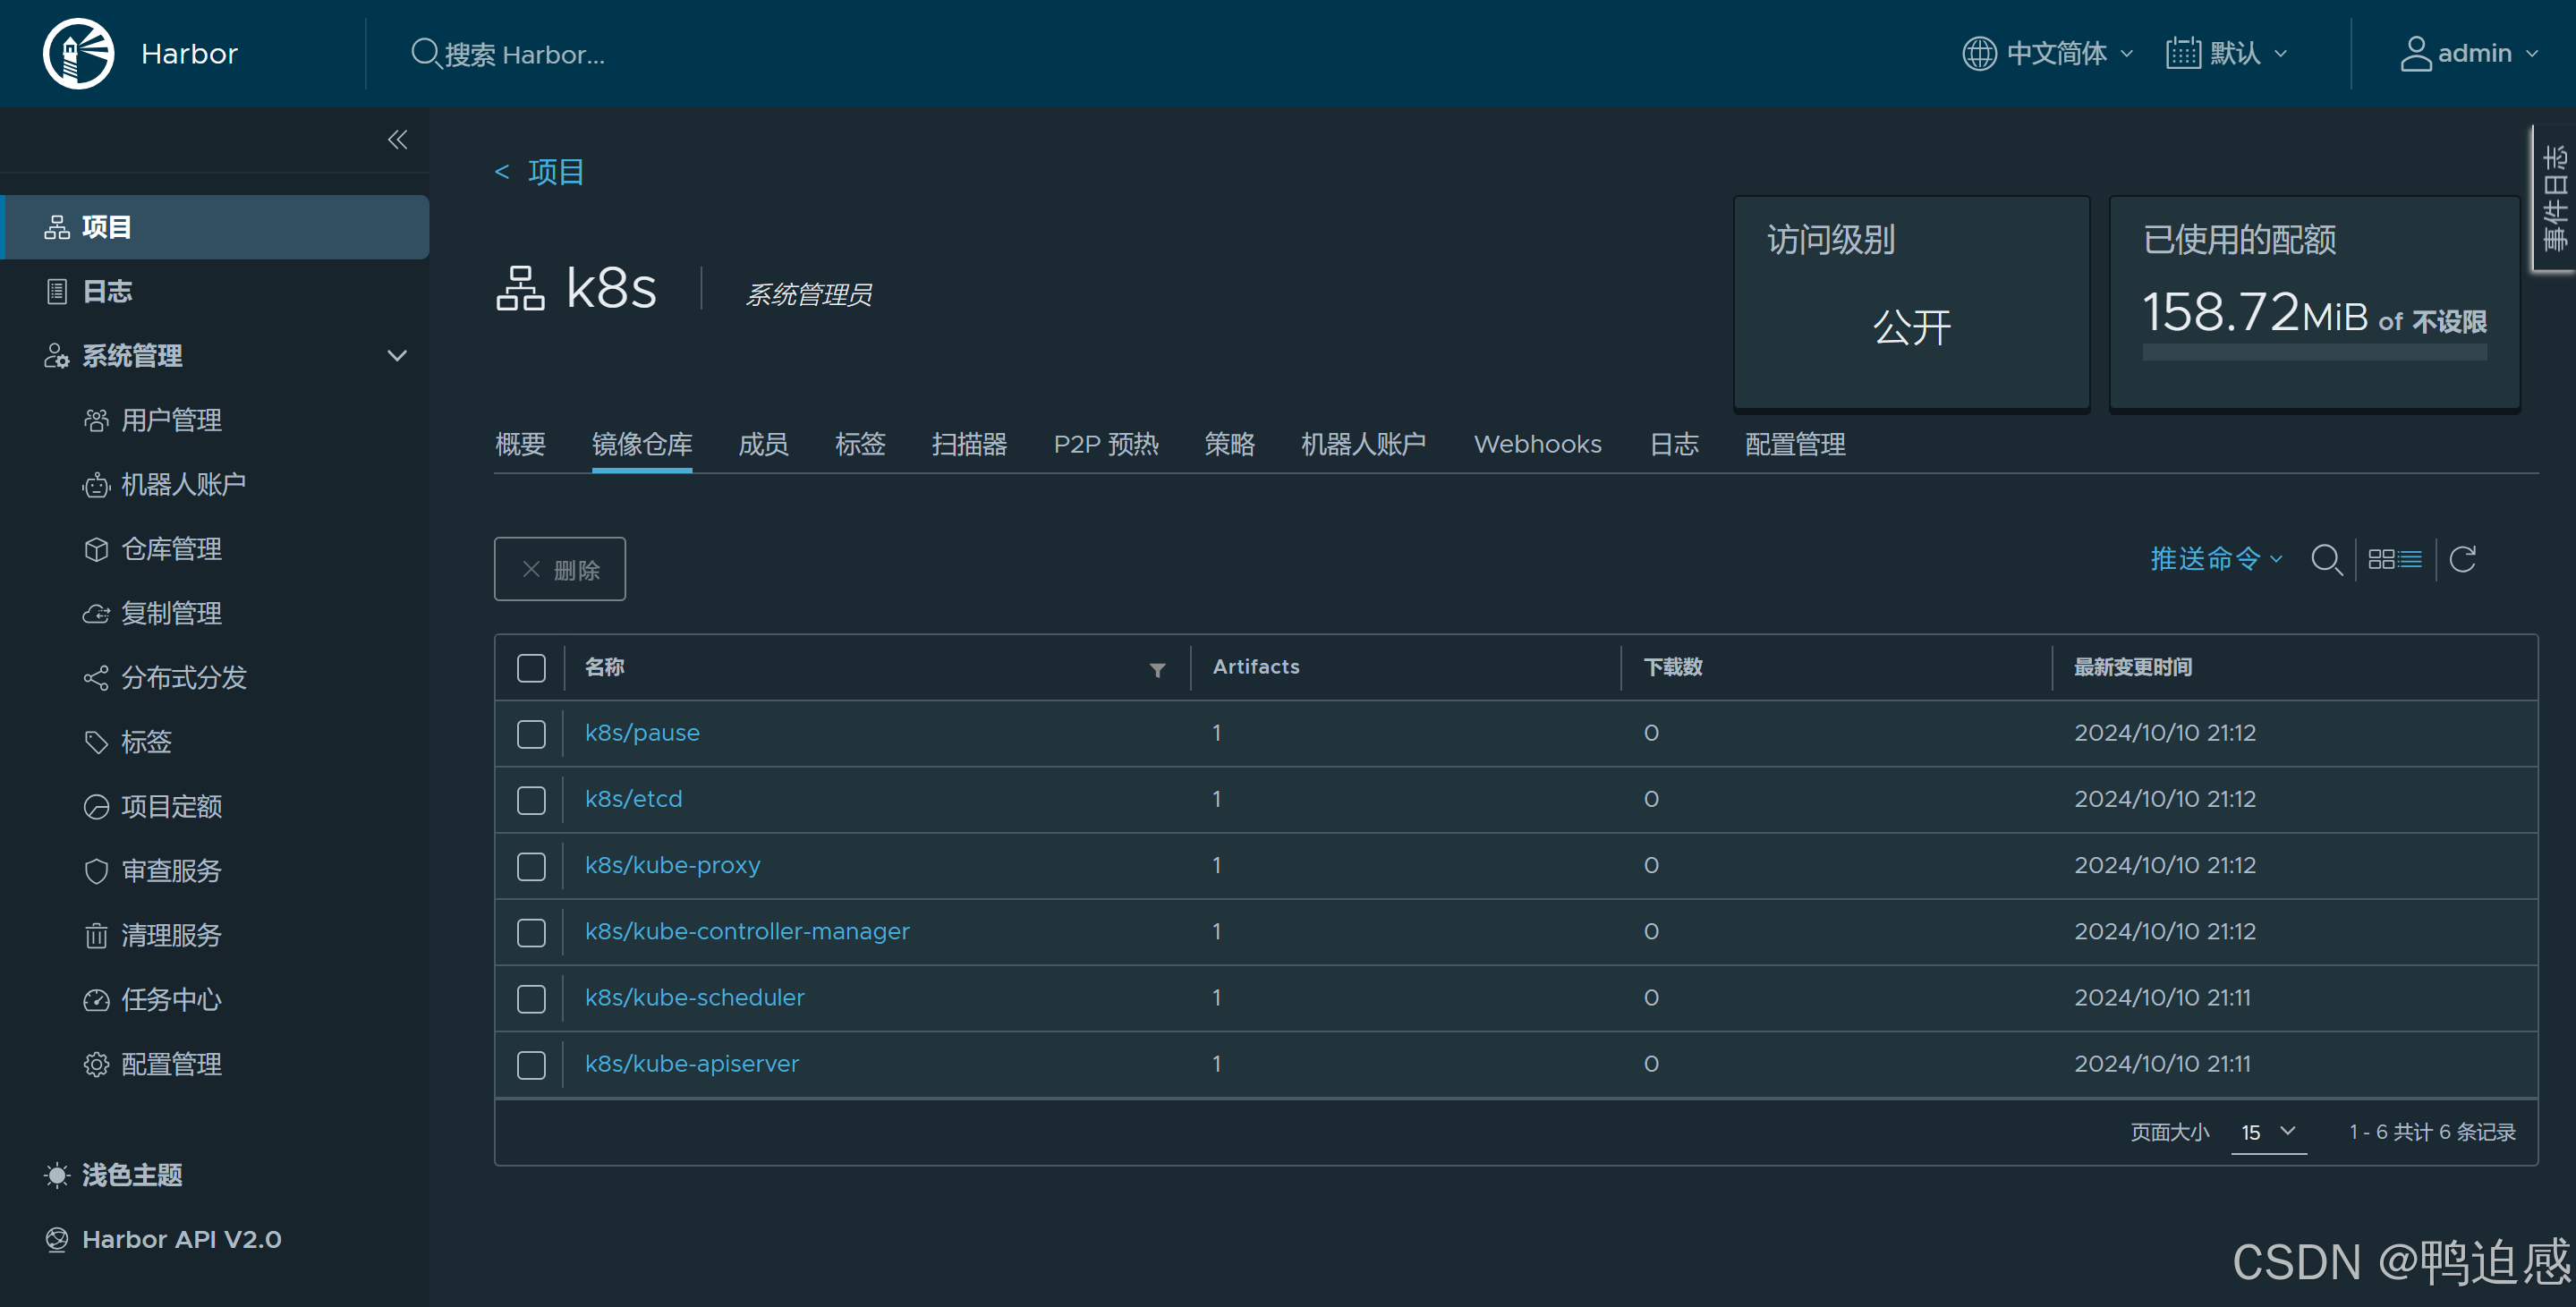The image size is (2576, 1307).
Task: Click the 复制管理 cloud icon
Action: [96, 613]
